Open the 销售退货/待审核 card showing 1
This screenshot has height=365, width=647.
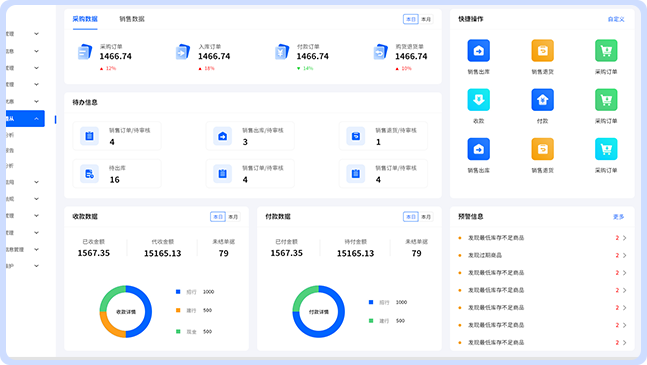(383, 136)
